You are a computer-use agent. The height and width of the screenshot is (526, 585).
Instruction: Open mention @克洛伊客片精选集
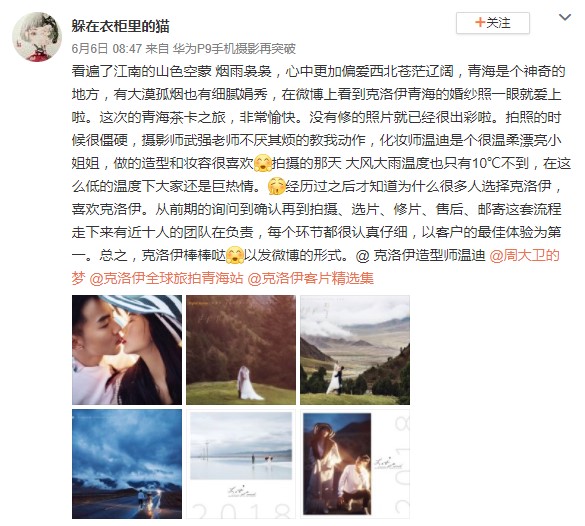(310, 278)
